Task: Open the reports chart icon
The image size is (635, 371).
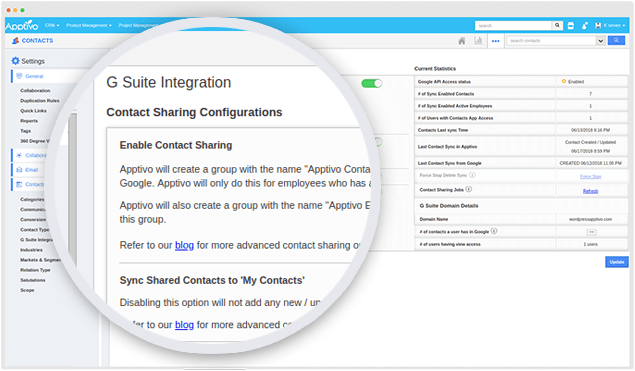Action: (478, 41)
